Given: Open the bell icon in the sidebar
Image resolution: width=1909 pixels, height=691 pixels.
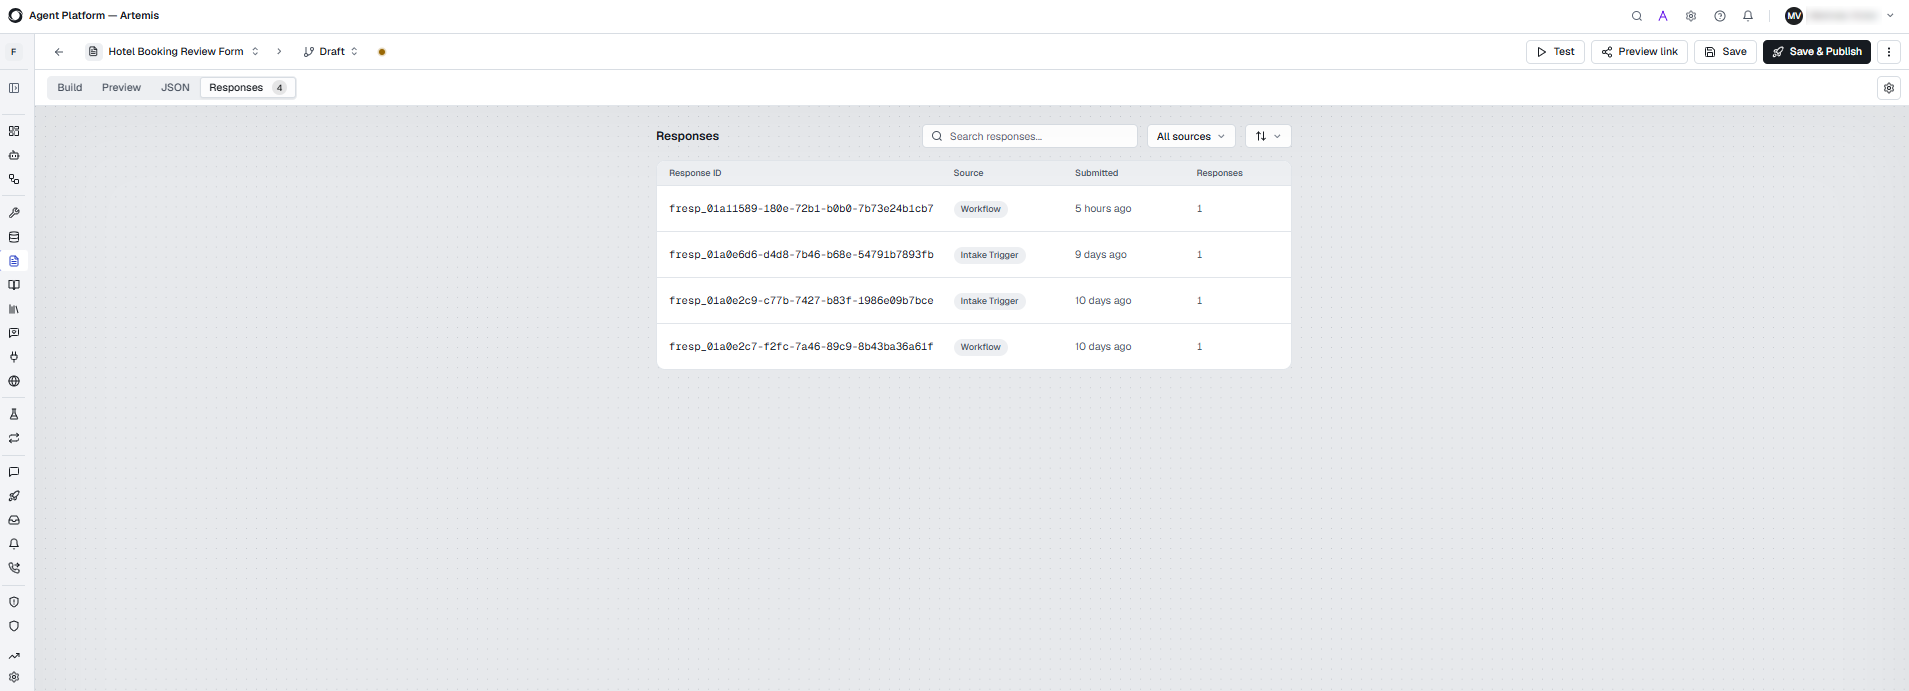Looking at the screenshot, I should (14, 544).
